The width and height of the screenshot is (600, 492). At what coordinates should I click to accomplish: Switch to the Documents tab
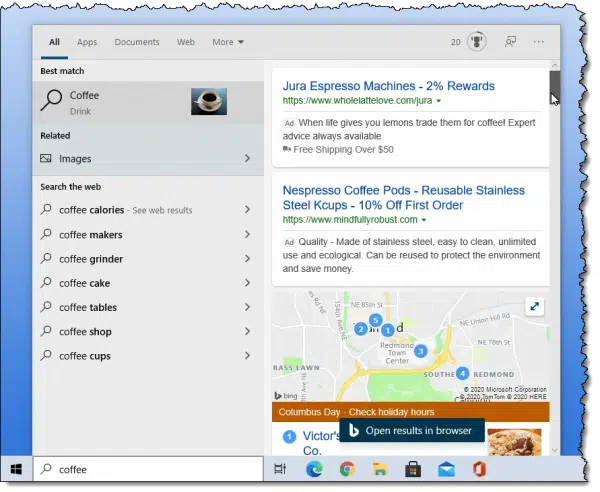coord(137,42)
